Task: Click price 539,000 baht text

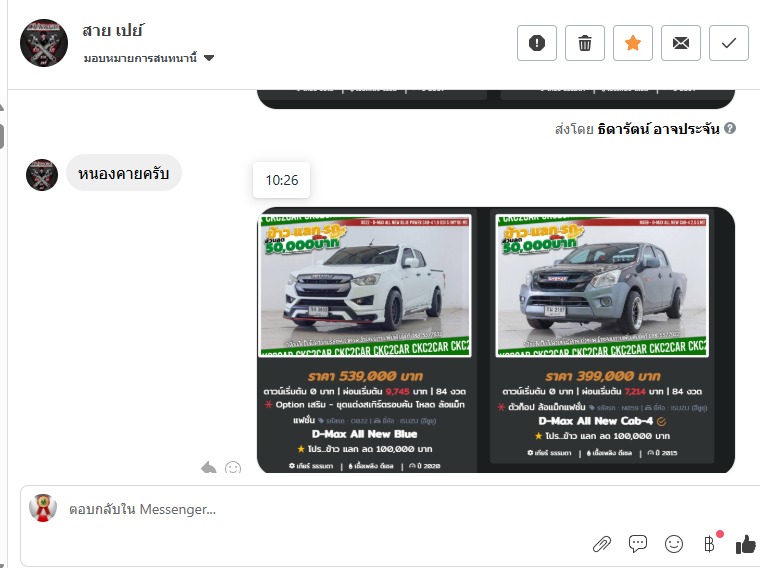Action: coord(365,376)
